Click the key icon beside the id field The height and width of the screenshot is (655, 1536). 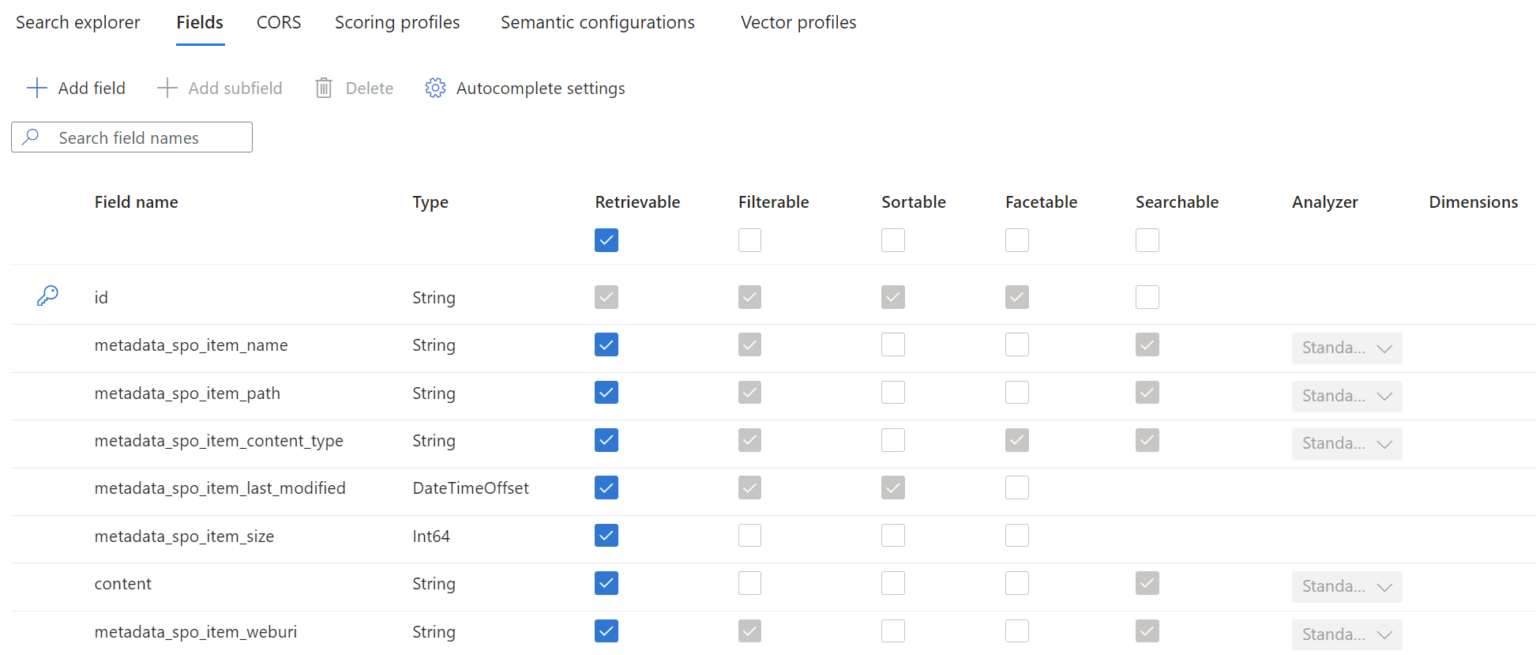[47, 294]
